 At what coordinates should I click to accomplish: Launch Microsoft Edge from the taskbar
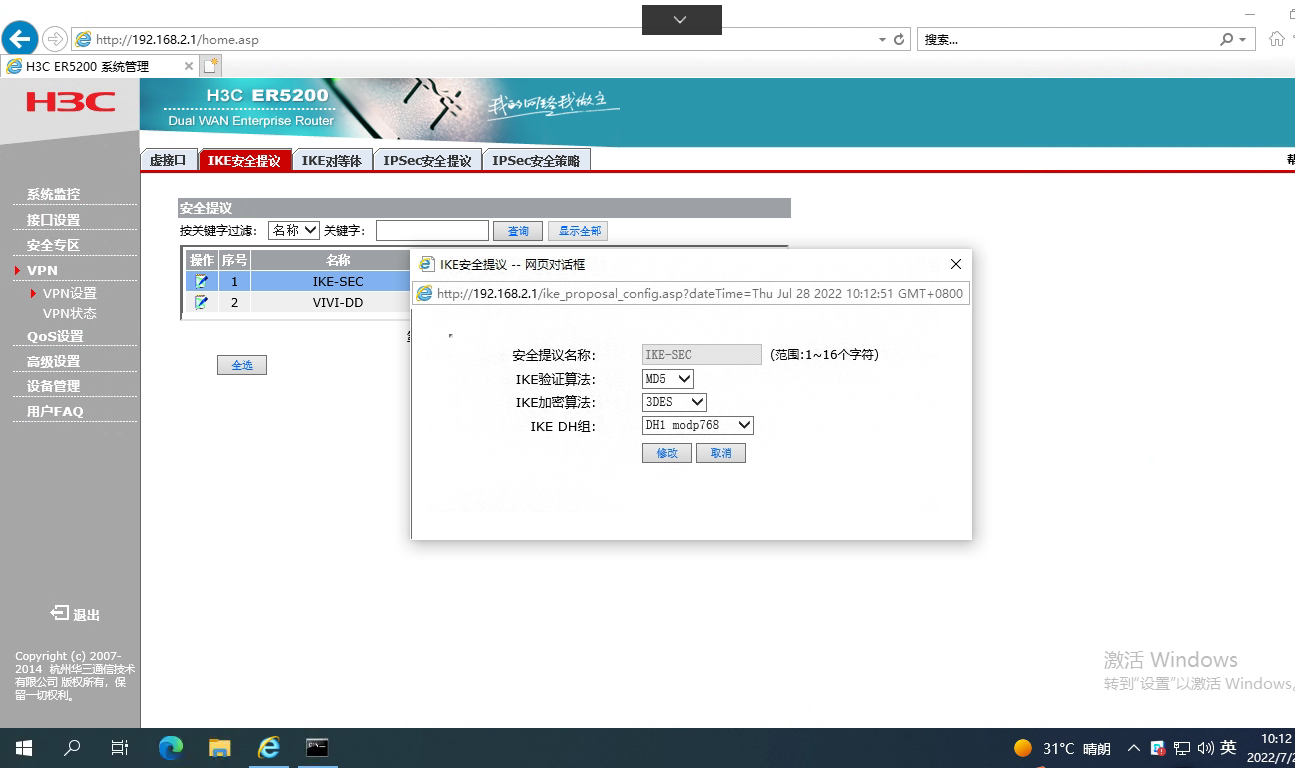click(x=171, y=748)
